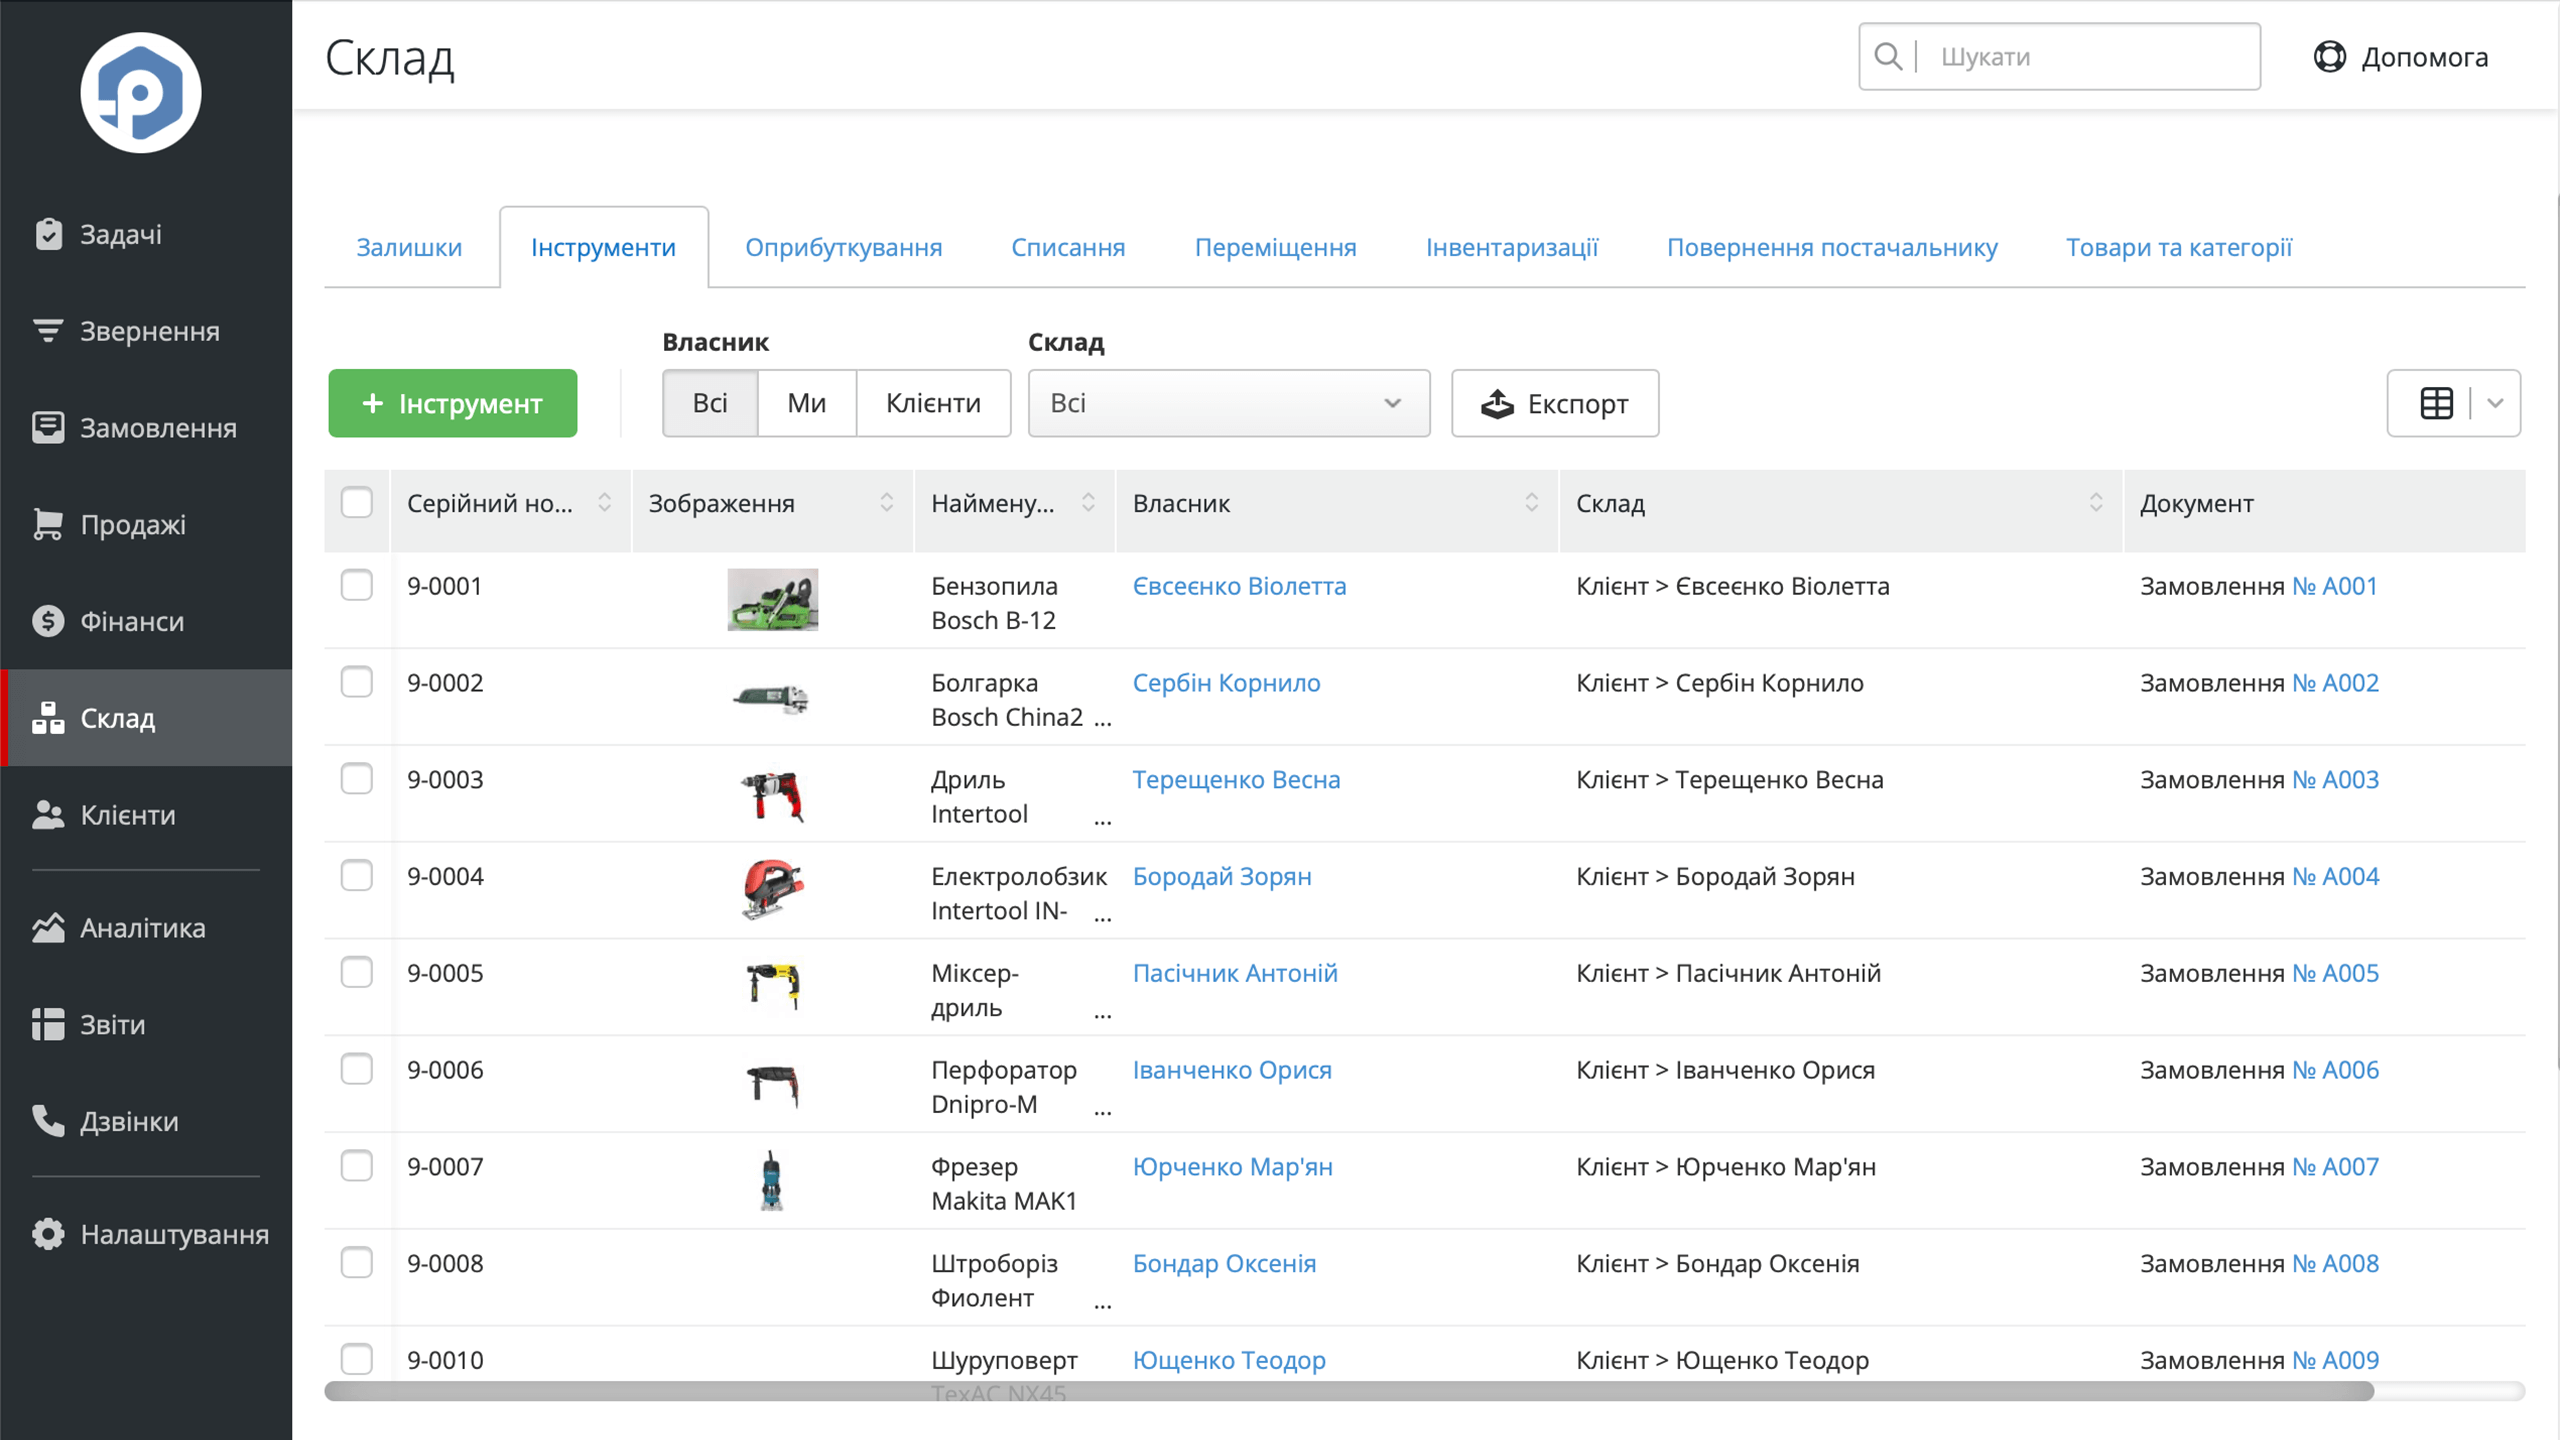2560x1440 pixels.
Task: Open the Дриль Intertool thumbnail image
Action: tap(772, 795)
